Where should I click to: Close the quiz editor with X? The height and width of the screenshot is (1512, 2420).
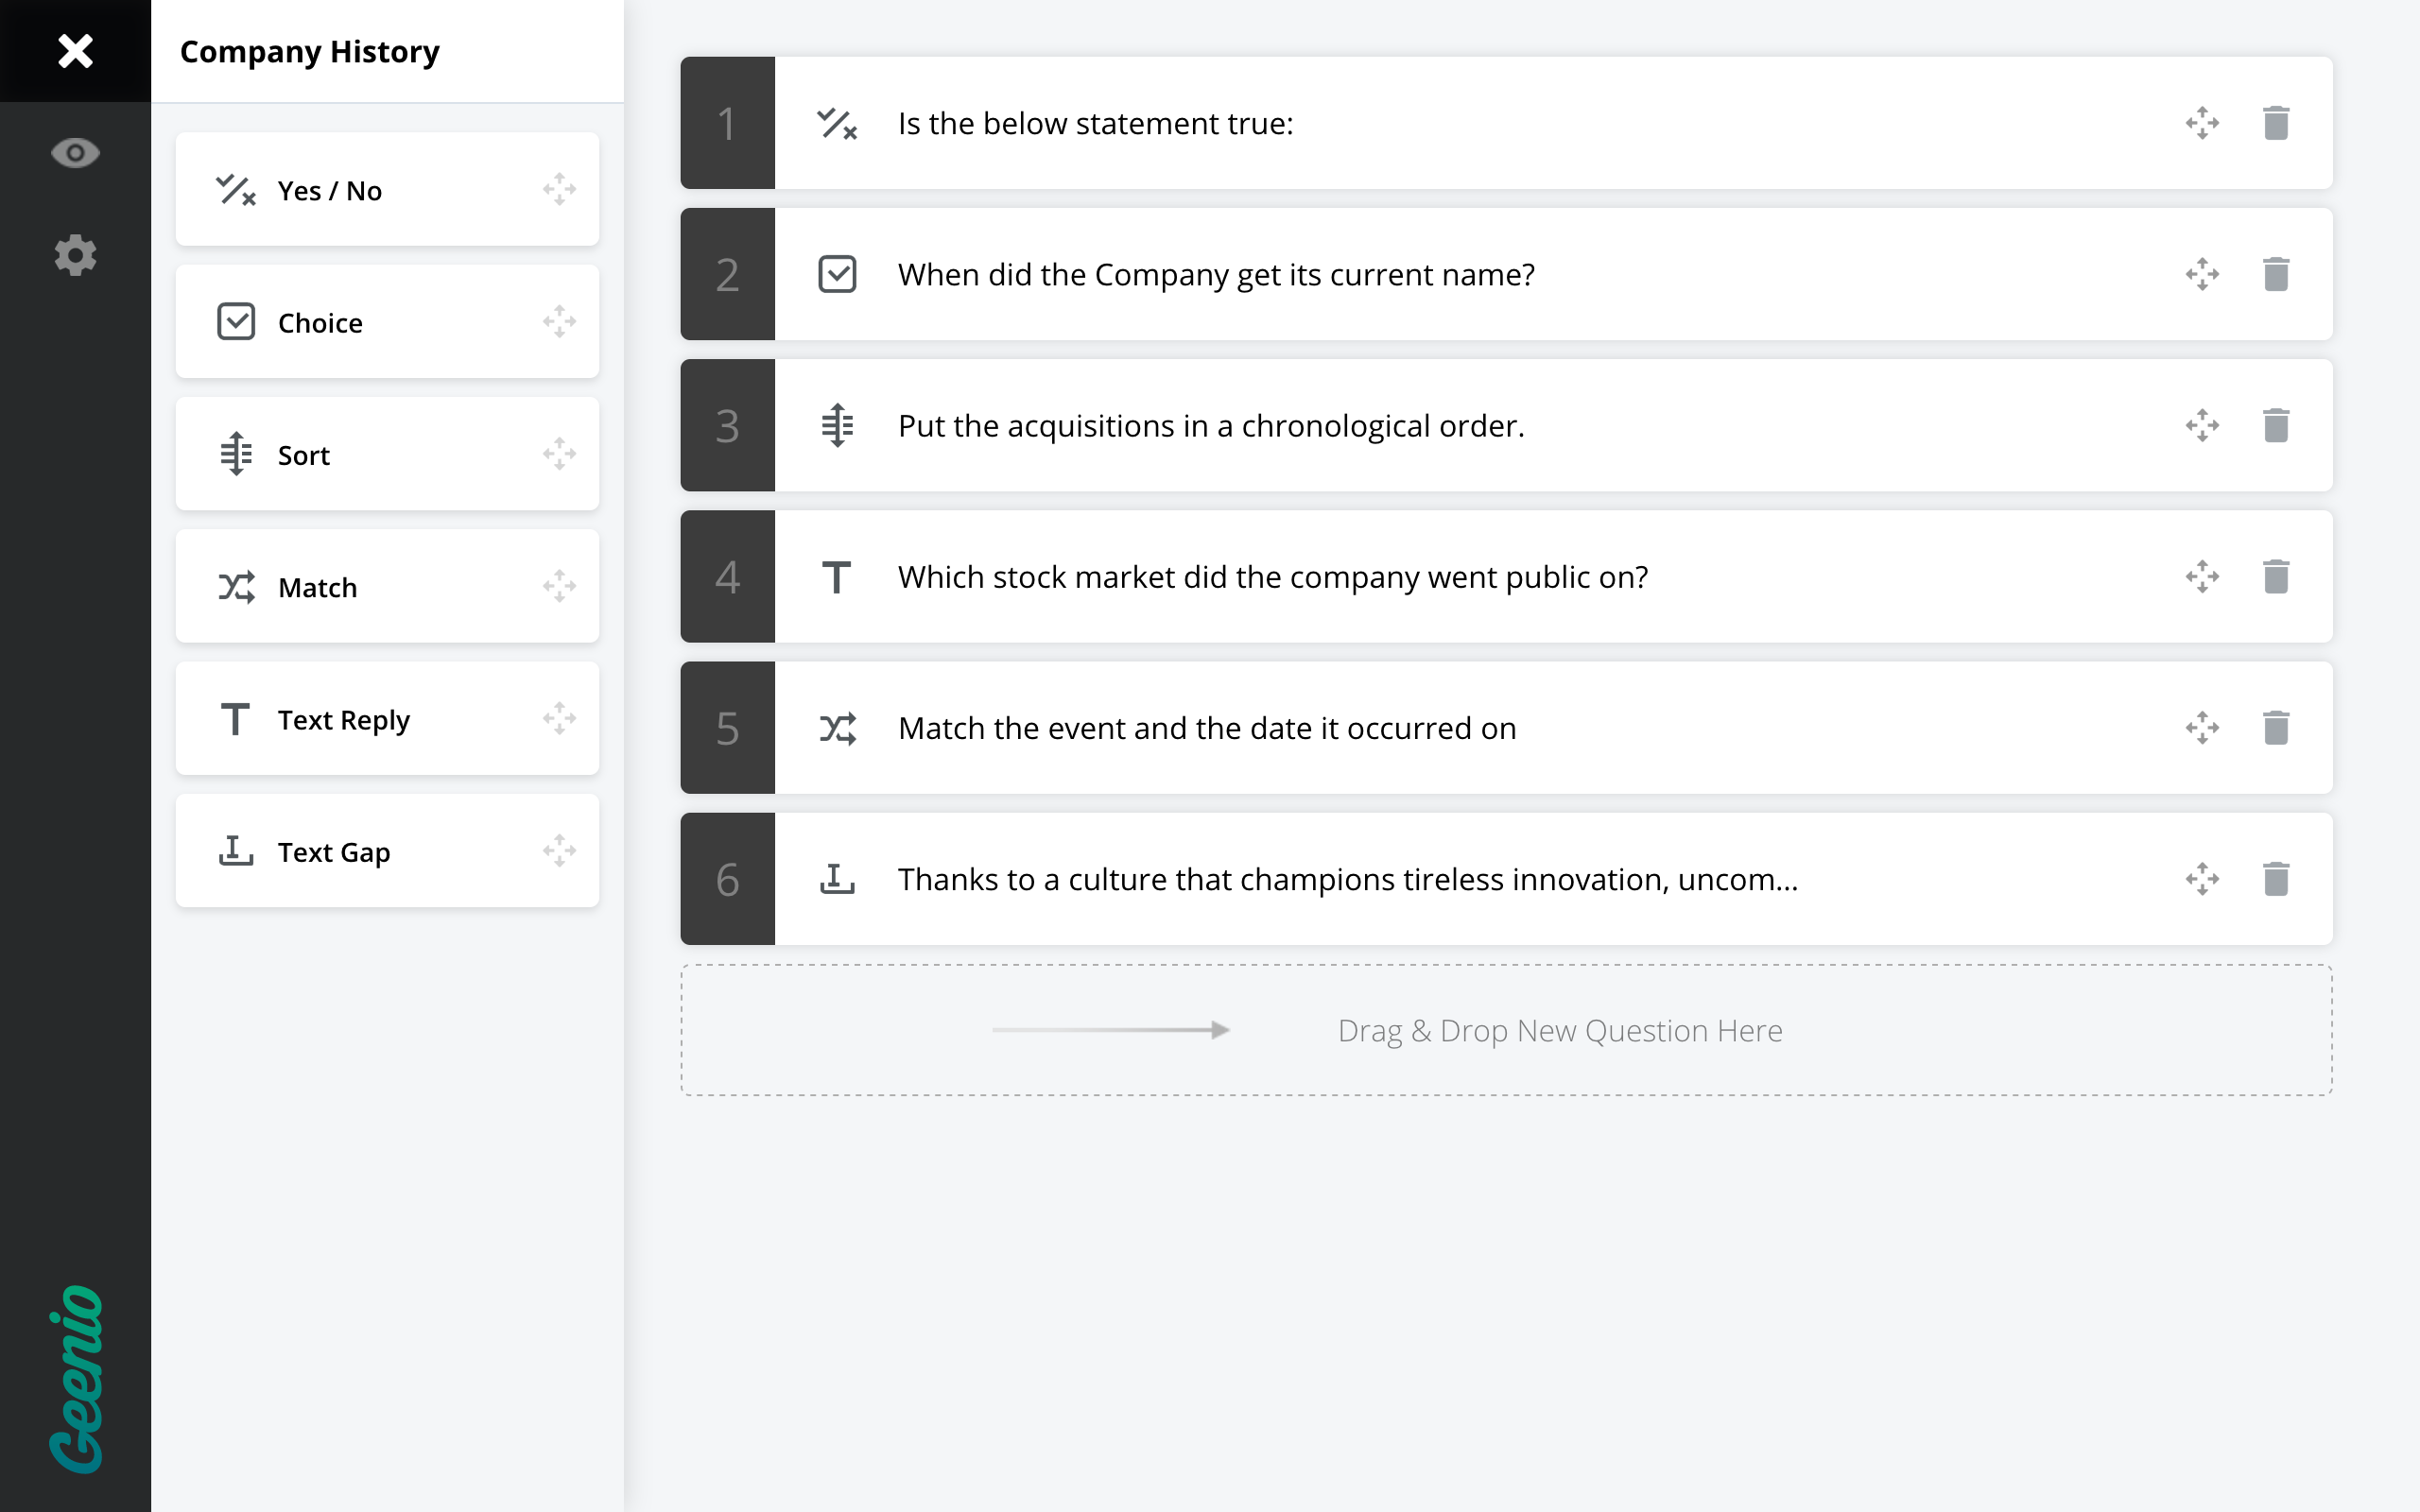click(x=75, y=50)
